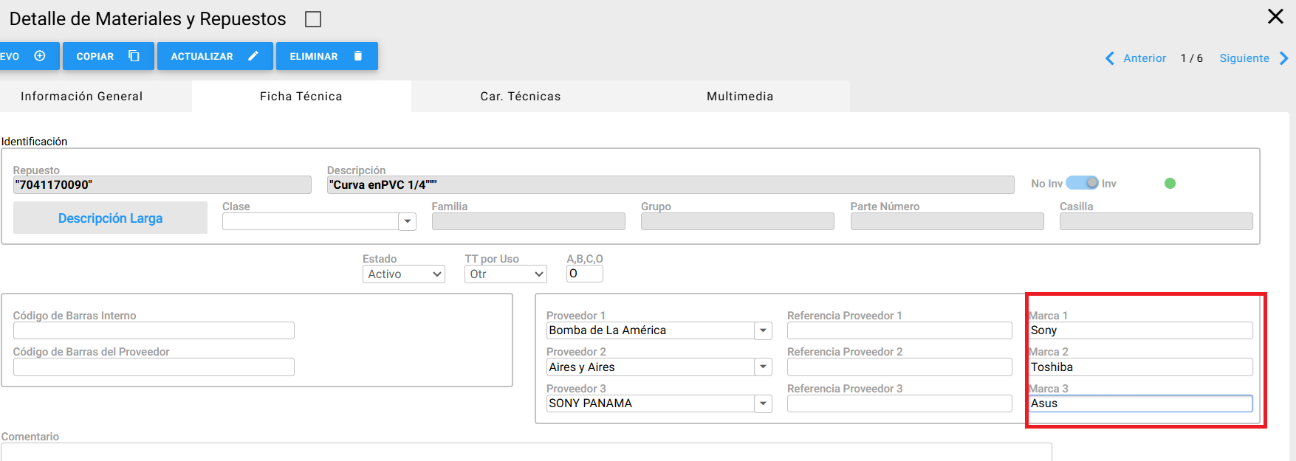The height and width of the screenshot is (461, 1296).
Task: Close the Detalle de Materiales window
Action: pyautogui.click(x=1275, y=17)
